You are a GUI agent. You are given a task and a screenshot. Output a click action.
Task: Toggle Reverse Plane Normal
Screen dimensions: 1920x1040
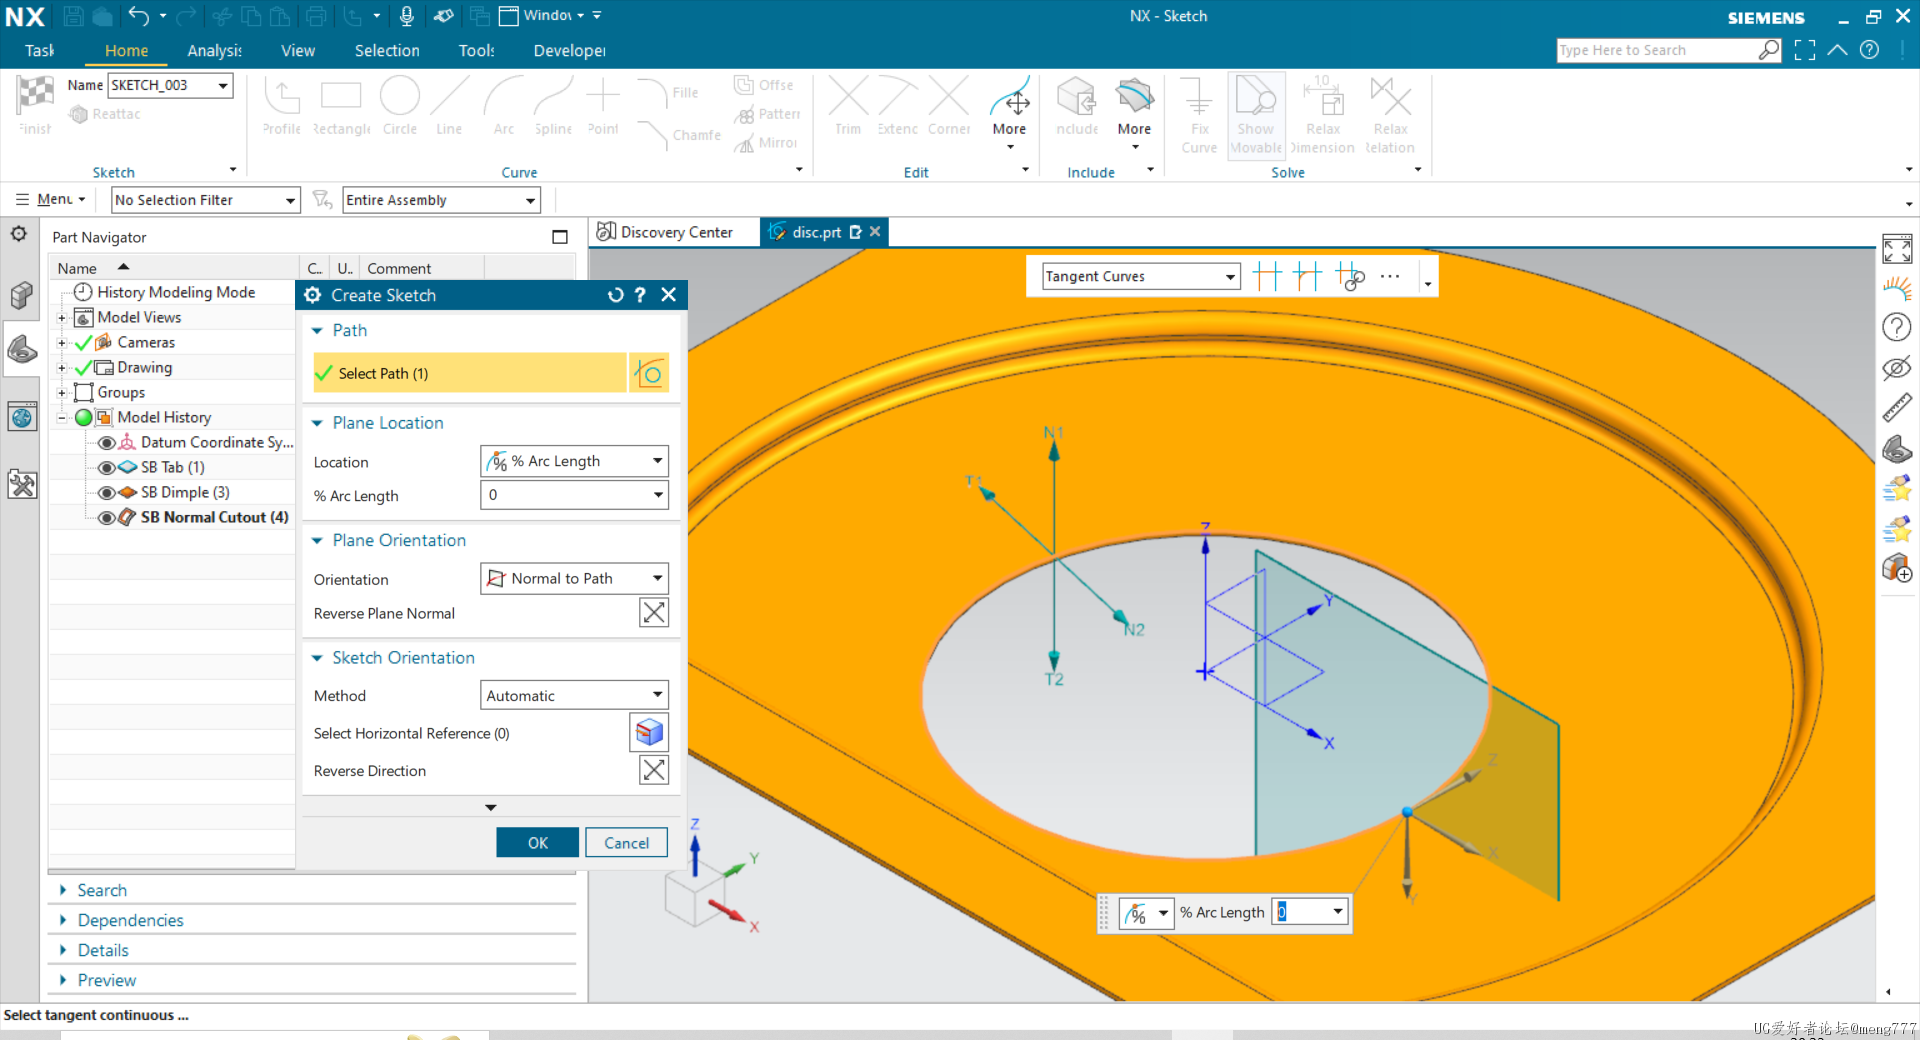coord(654,613)
